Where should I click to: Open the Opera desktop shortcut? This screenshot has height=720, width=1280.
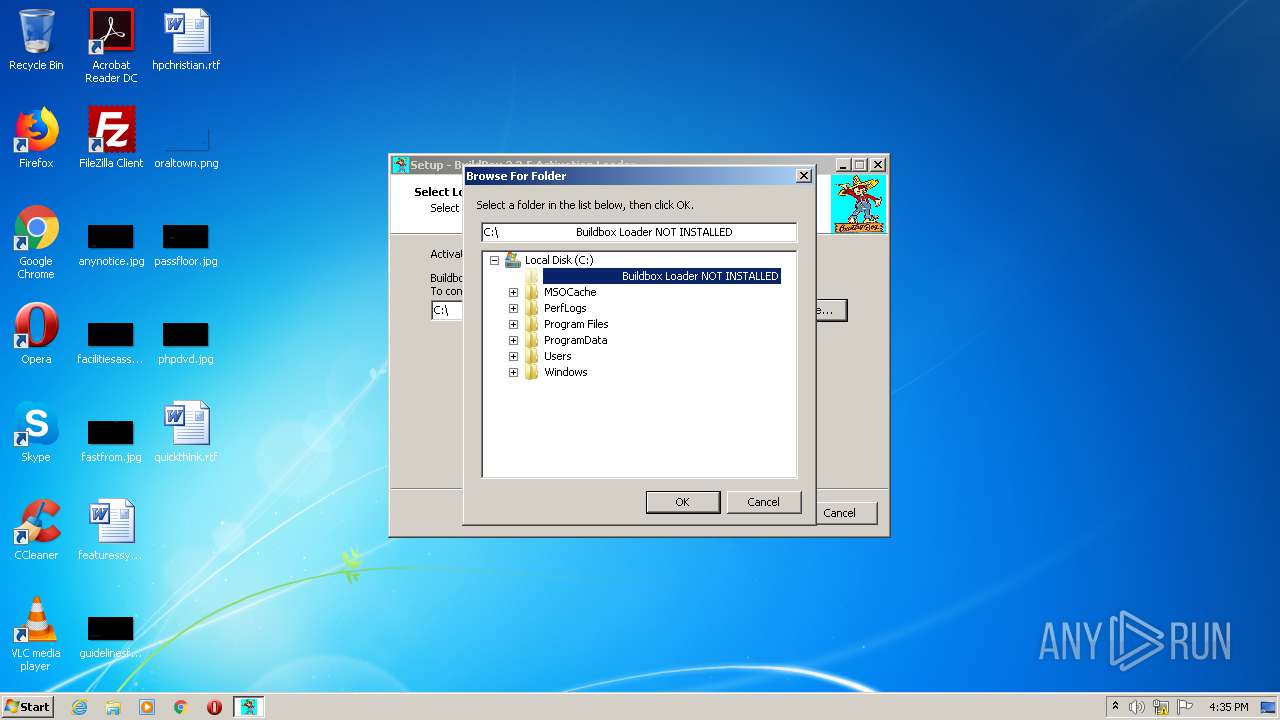click(36, 334)
